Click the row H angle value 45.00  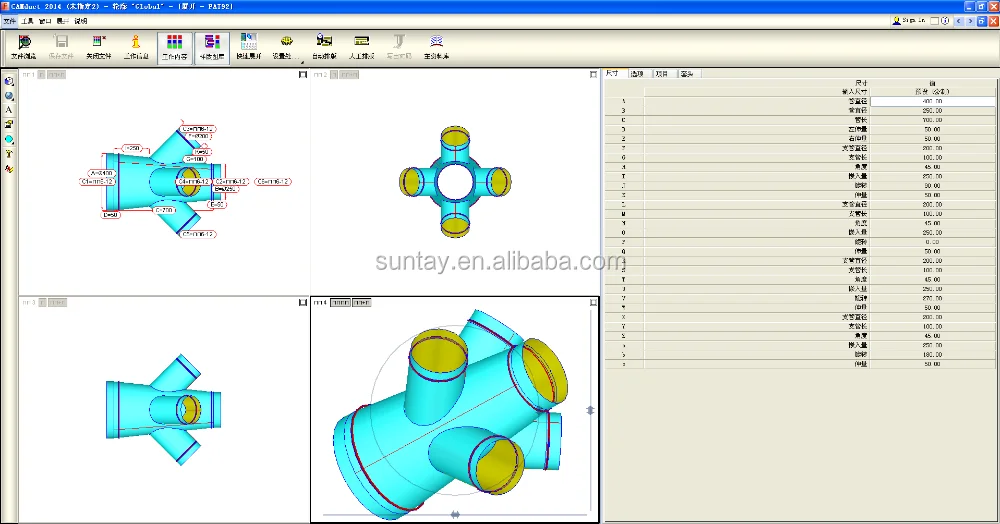[x=932, y=167]
